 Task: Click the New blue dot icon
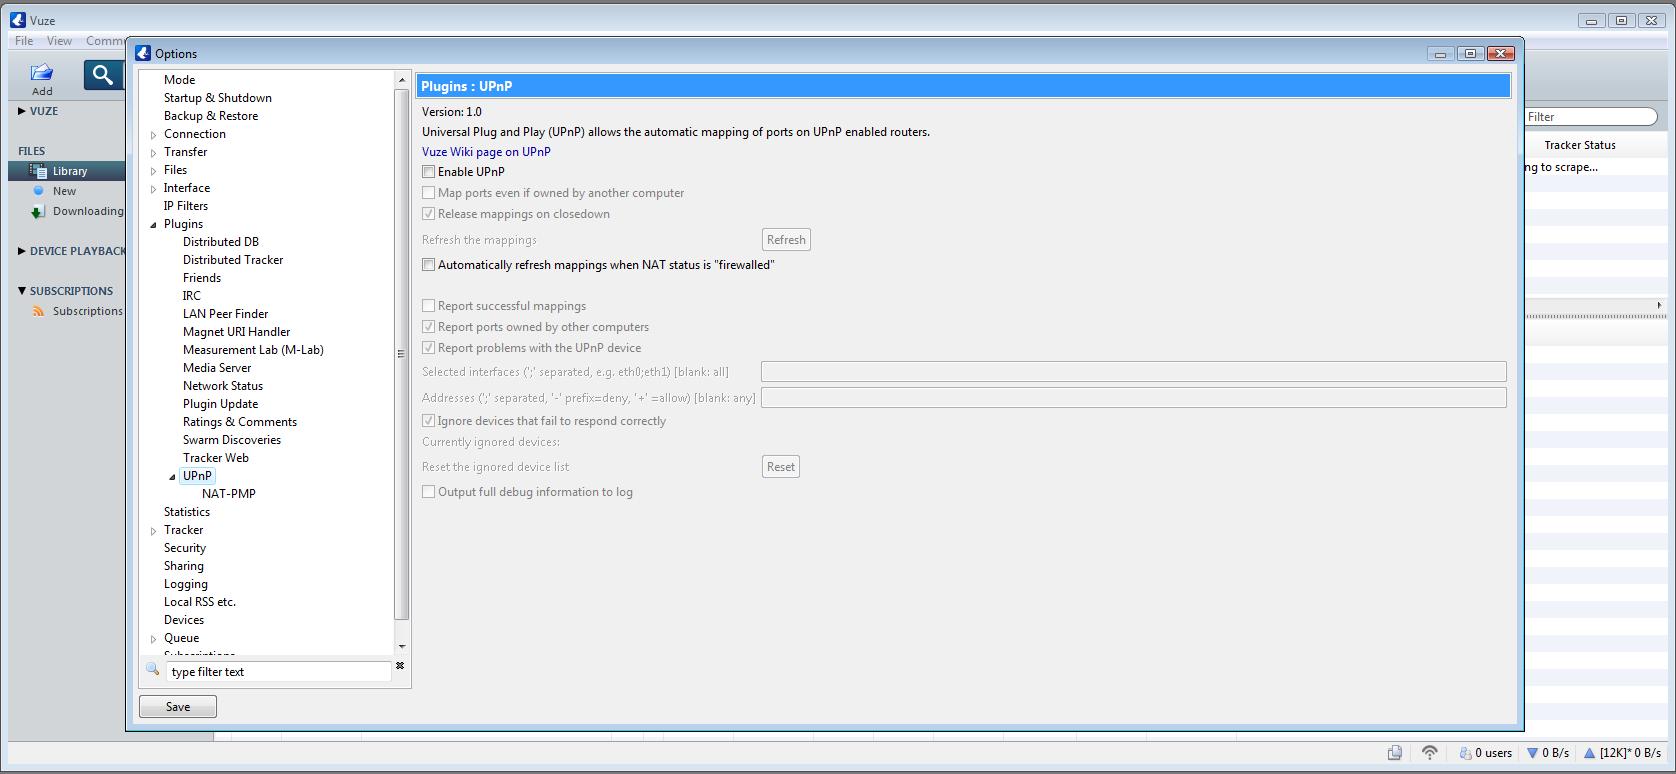click(x=38, y=190)
